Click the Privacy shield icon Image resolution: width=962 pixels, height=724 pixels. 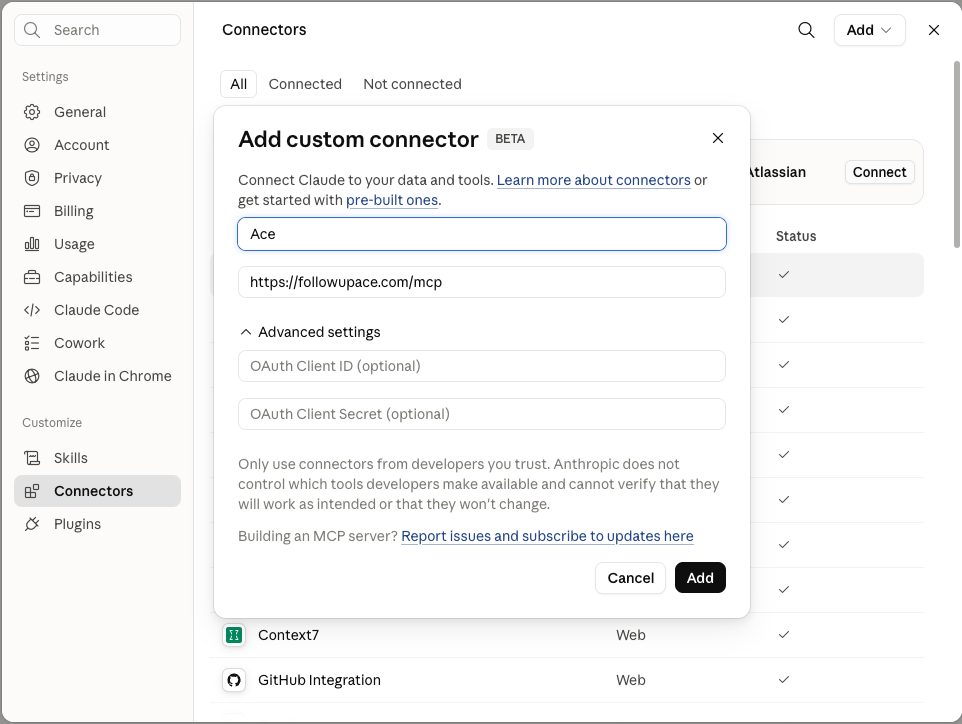tap(32, 178)
